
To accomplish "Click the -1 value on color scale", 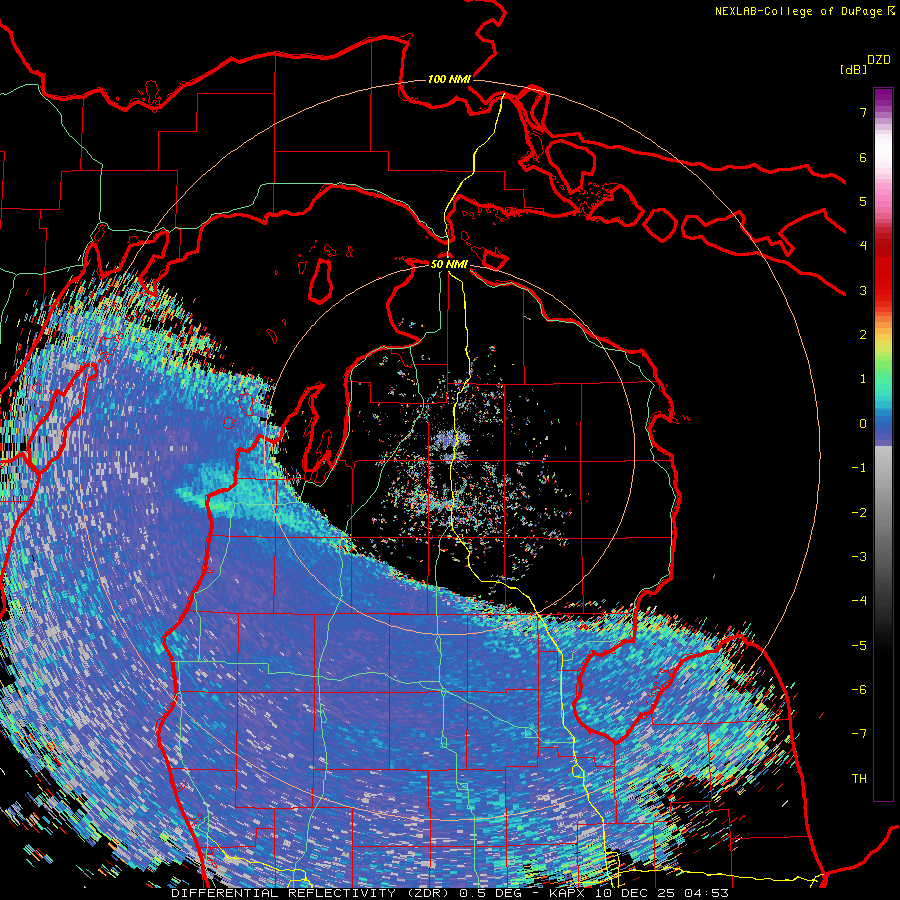I will (x=859, y=468).
